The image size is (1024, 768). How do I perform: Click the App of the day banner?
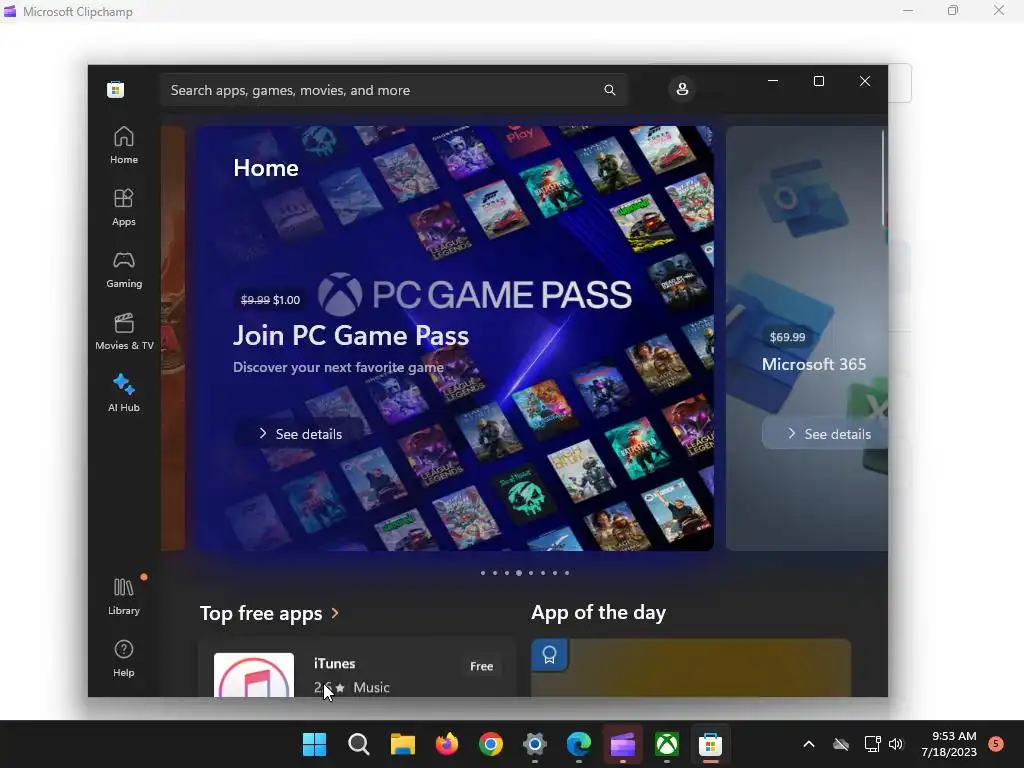[x=691, y=668]
